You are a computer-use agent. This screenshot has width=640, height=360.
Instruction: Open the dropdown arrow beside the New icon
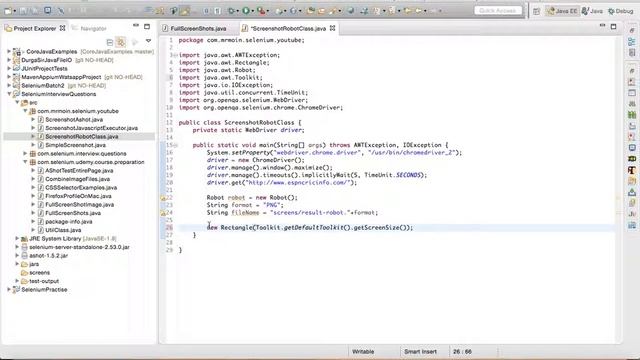pyautogui.click(x=14, y=11)
